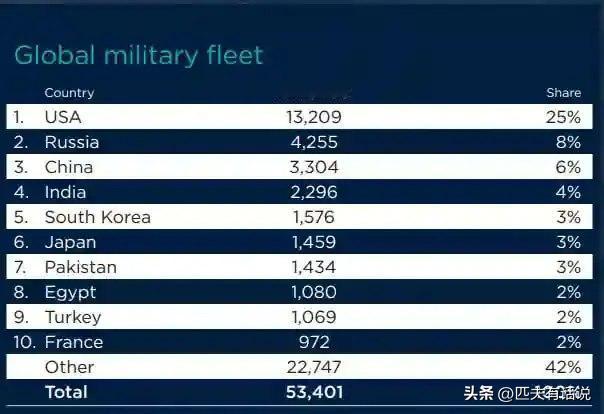This screenshot has width=604, height=414.
Task: Click China's 3,304 fleet number
Action: [314, 168]
